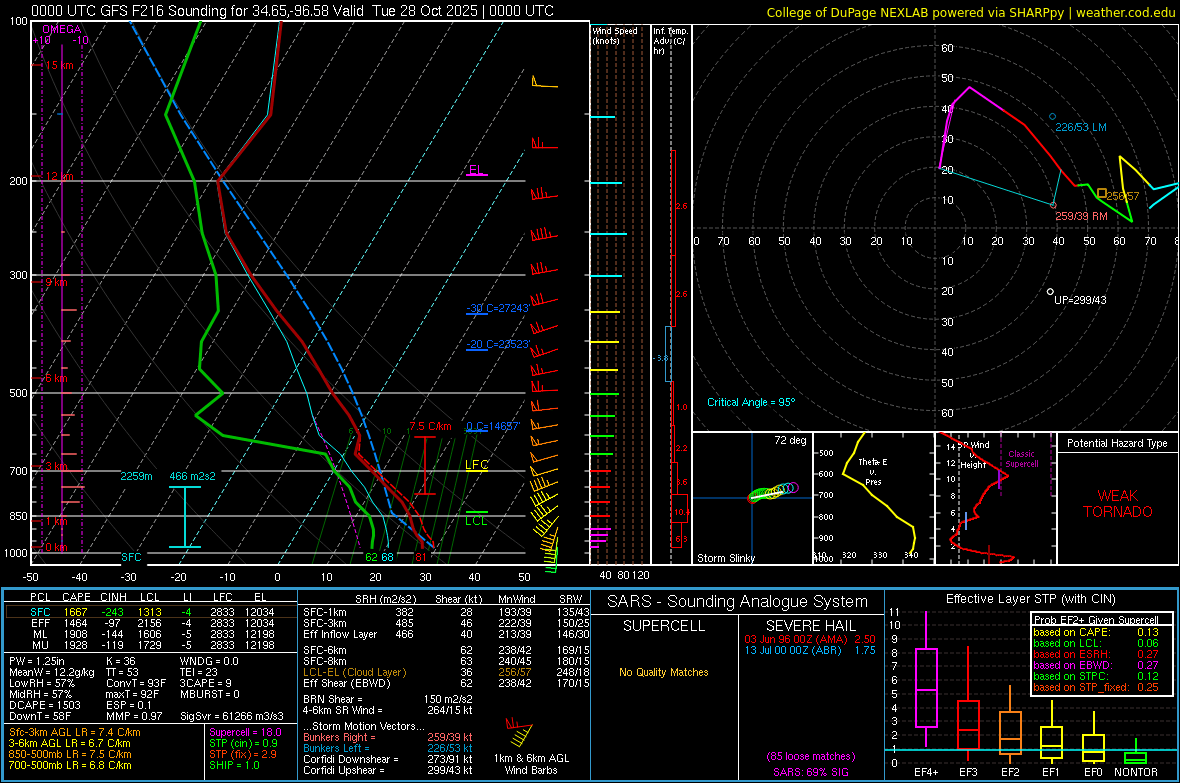Click the 'Classic Supercell' label
Viewport: 1180px width, 783px height.
(x=1021, y=459)
